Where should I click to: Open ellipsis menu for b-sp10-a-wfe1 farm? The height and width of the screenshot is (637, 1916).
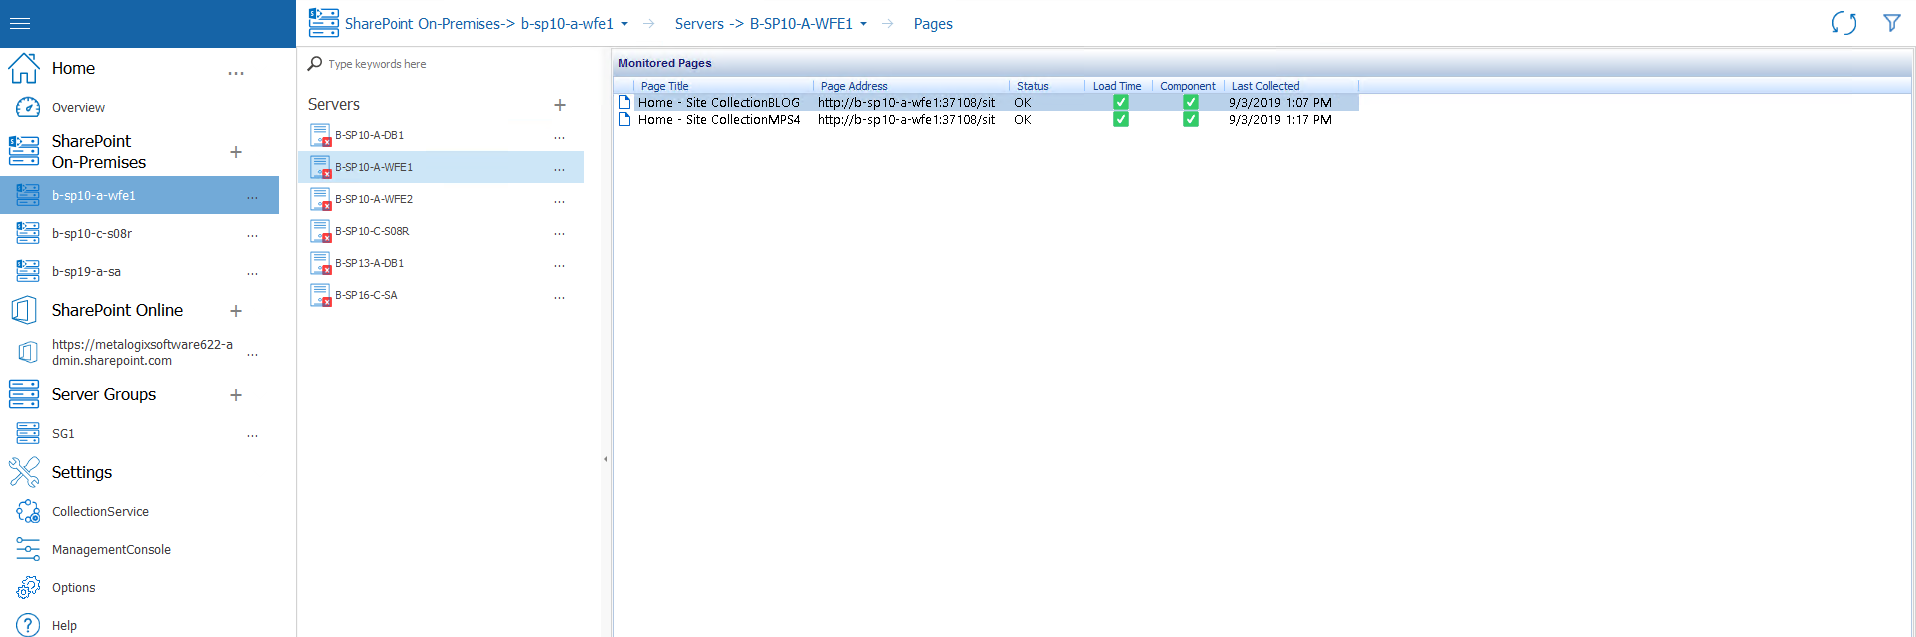coord(252,198)
